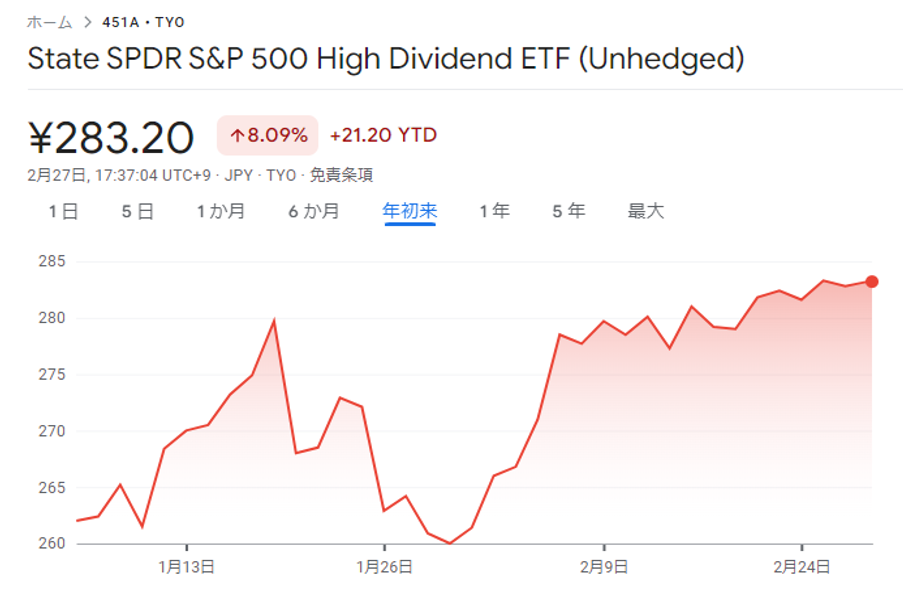This screenshot has height=590, width=903.
Task: Switch chart to 1年 range
Action: (494, 211)
